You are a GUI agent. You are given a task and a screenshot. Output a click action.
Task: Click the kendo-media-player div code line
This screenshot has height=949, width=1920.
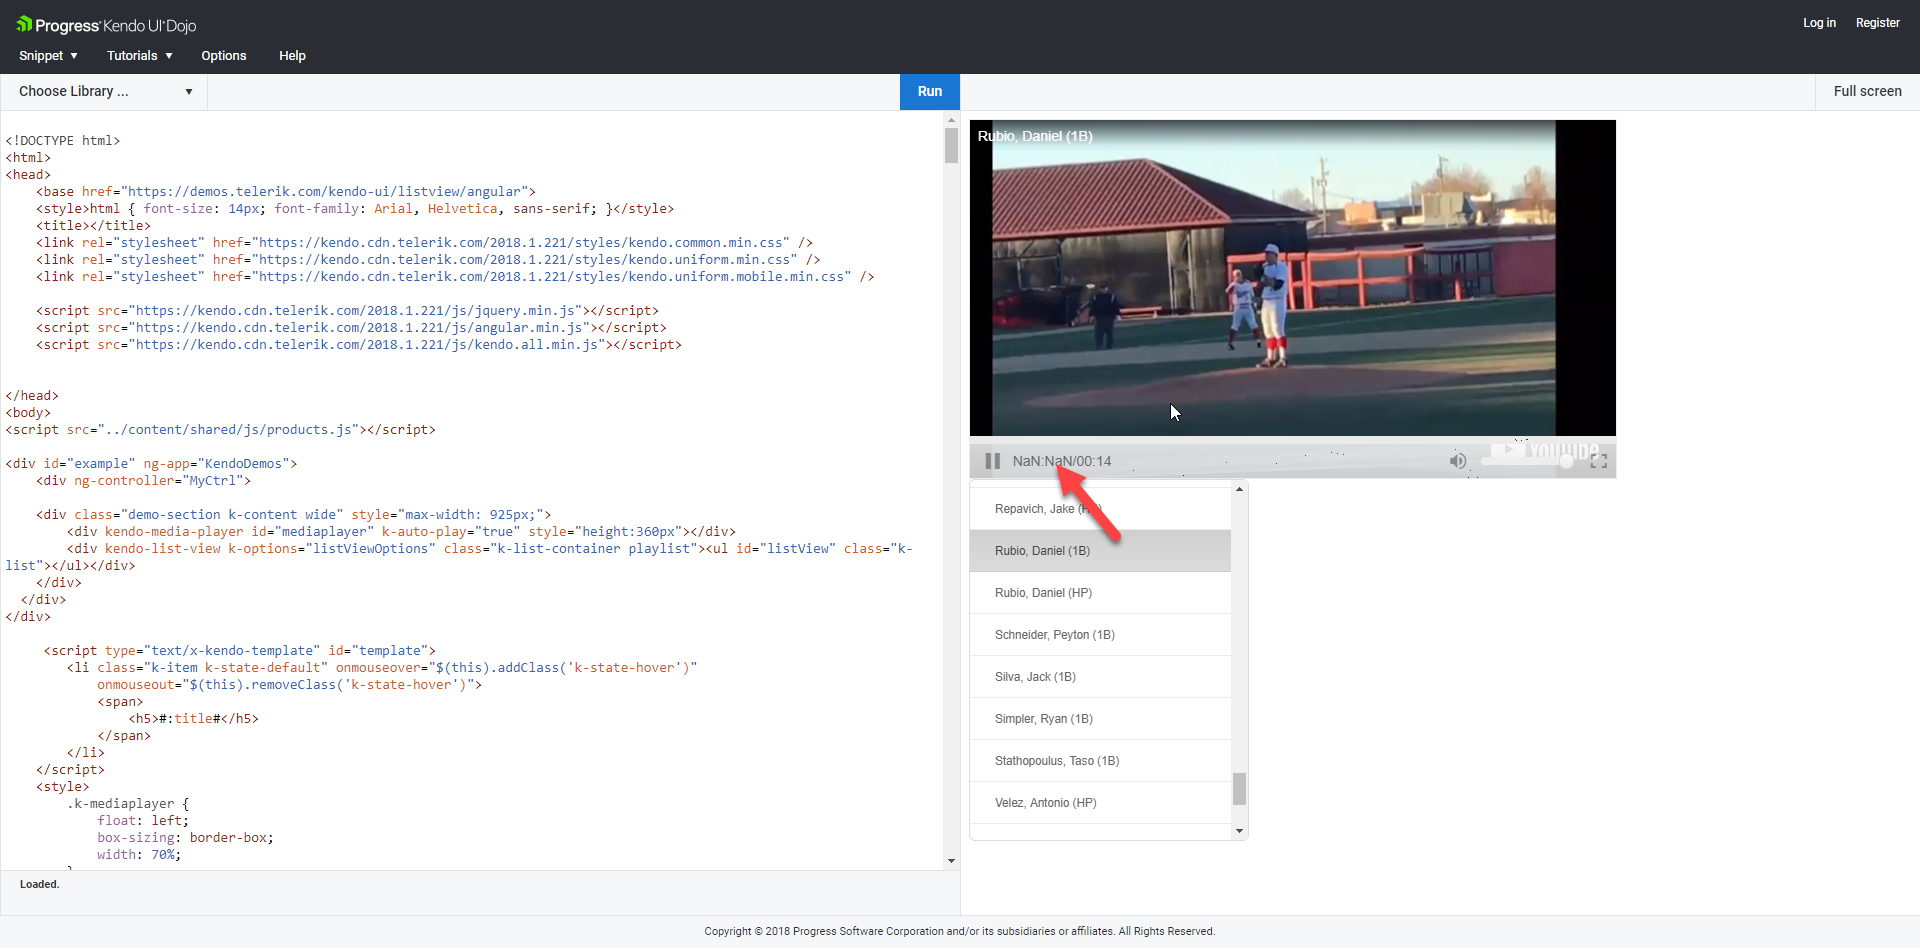tap(401, 532)
